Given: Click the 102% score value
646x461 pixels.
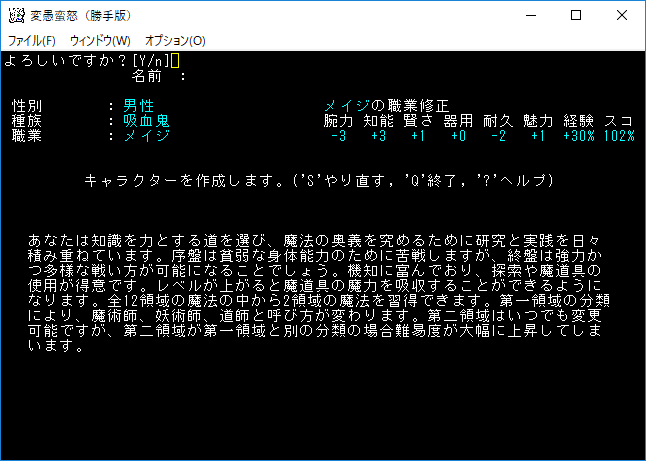Looking at the screenshot, I should [618, 135].
